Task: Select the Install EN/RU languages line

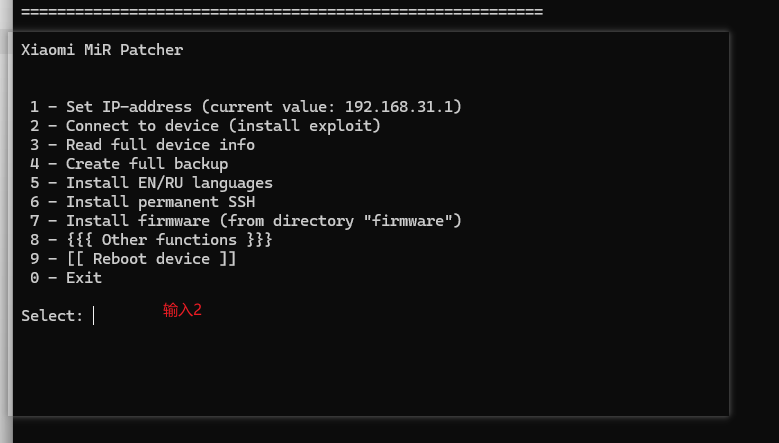Action: [151, 183]
